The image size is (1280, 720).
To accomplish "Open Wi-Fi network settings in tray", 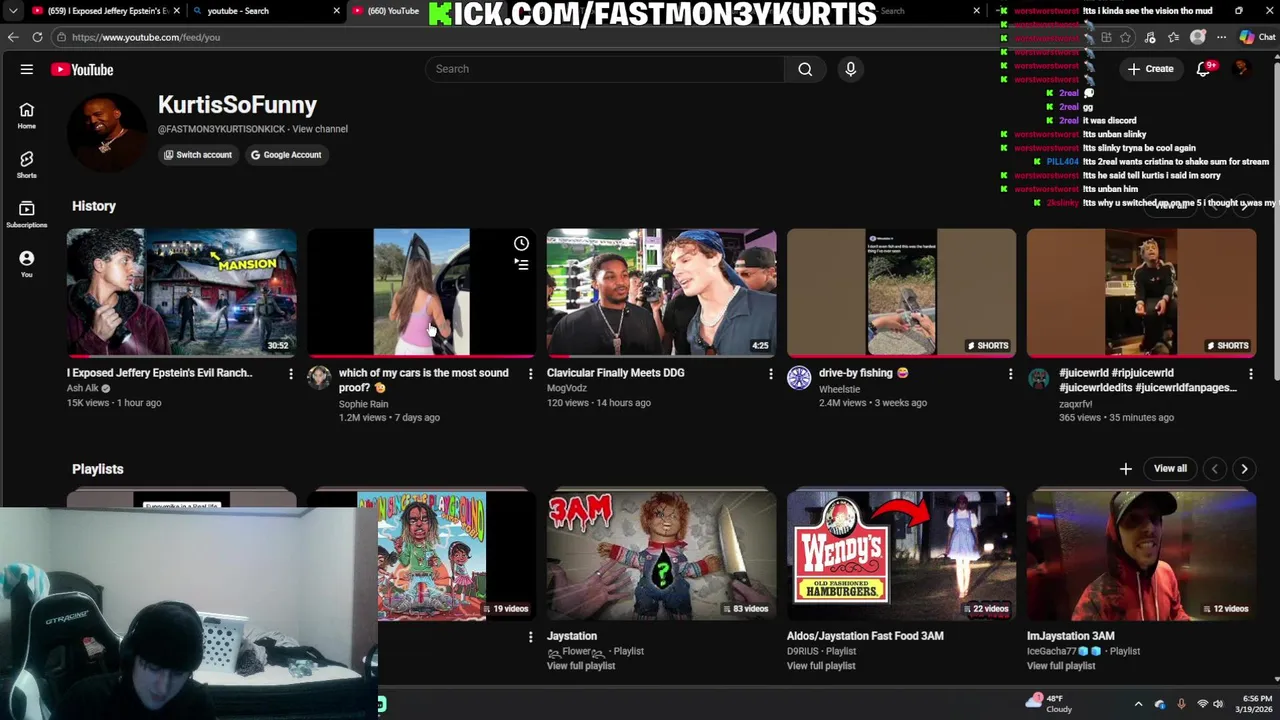I will pos(1203,704).
